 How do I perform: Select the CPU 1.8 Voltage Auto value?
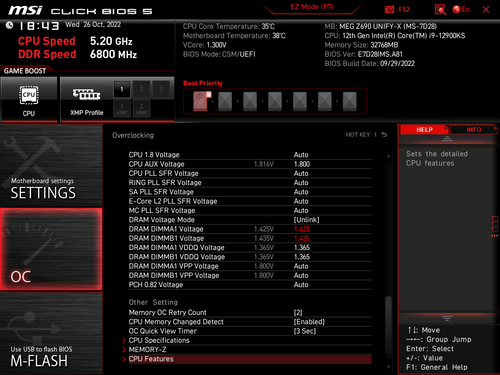pyautogui.click(x=301, y=155)
